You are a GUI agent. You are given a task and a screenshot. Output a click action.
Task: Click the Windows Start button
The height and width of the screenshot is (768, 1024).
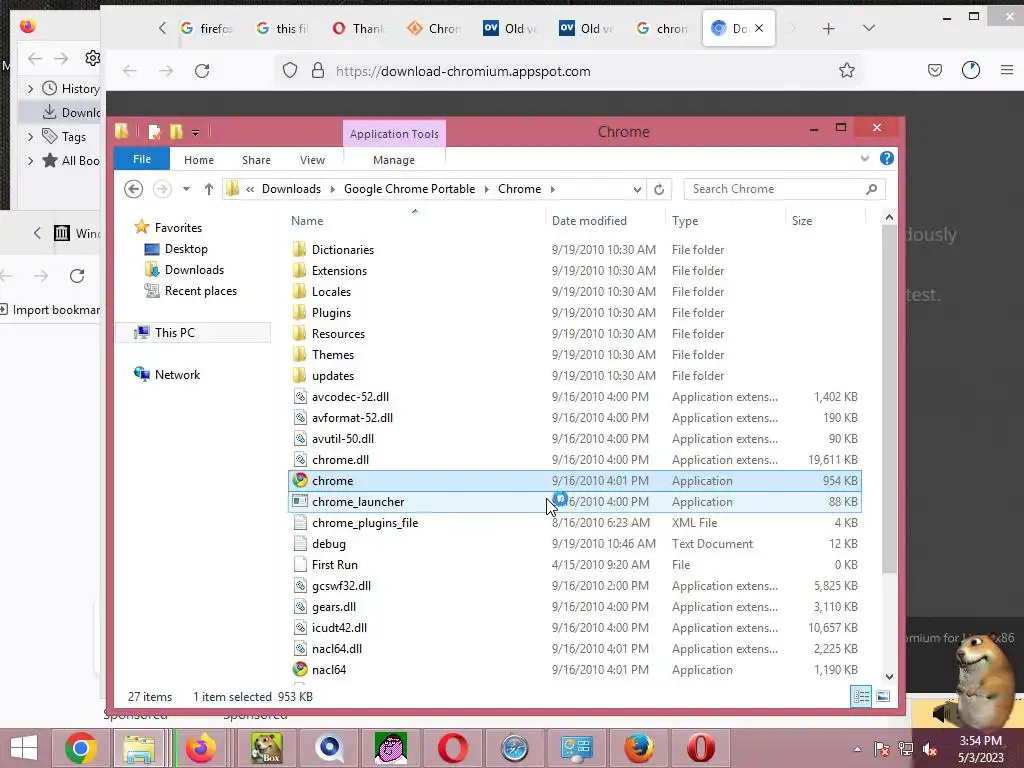[24, 748]
